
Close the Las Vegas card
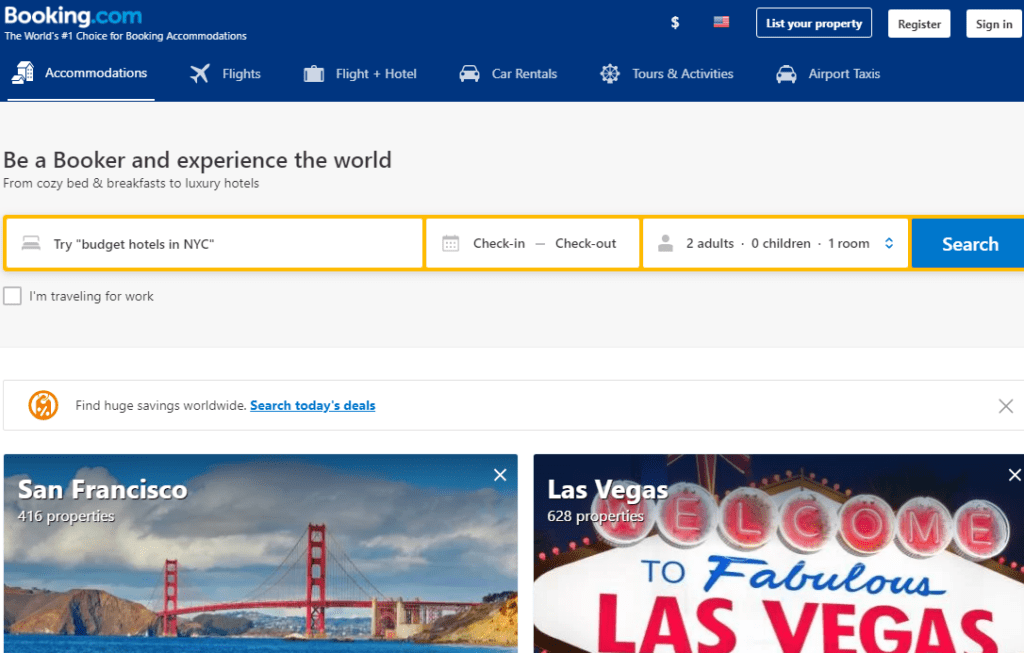pos(1014,475)
